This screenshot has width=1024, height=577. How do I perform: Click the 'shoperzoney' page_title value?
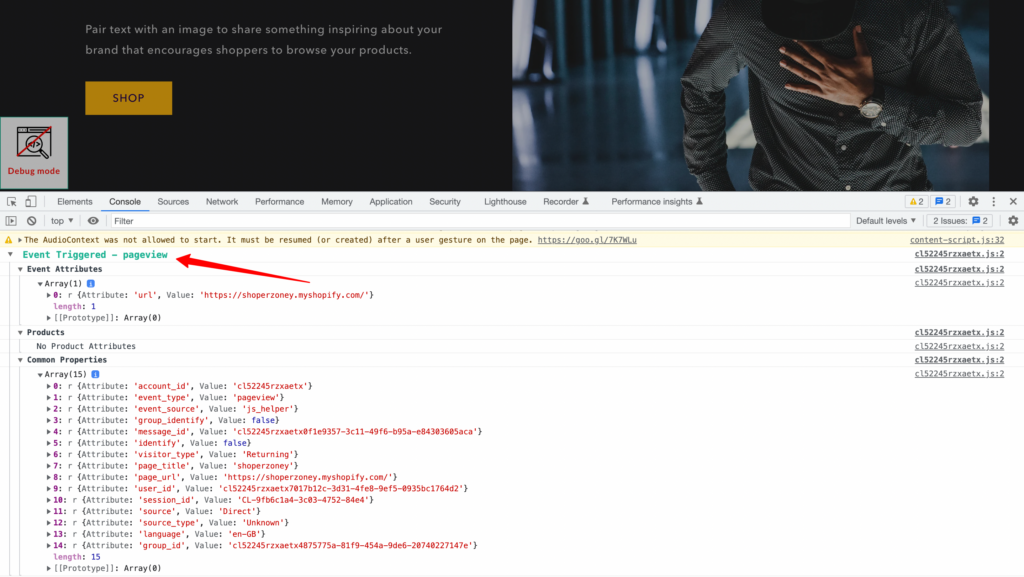pyautogui.click(x=263, y=465)
